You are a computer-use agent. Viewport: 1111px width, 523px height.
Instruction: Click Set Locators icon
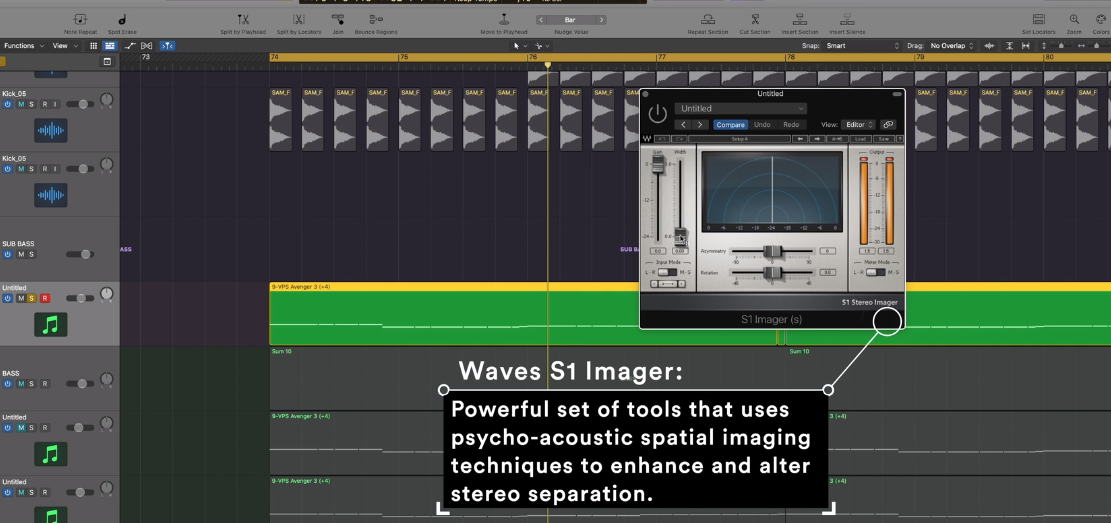coord(1038,20)
